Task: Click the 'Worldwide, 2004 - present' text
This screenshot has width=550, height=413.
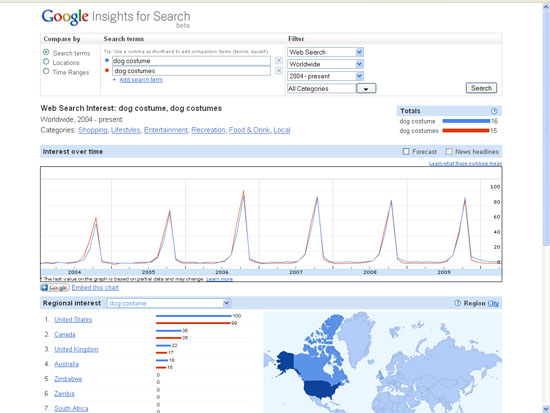Action: click(x=81, y=120)
